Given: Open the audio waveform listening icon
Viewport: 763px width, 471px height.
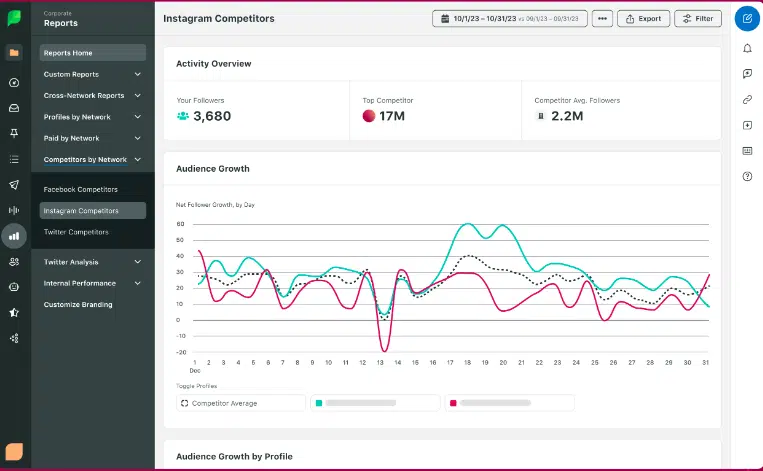Looking at the screenshot, I should pos(14,210).
